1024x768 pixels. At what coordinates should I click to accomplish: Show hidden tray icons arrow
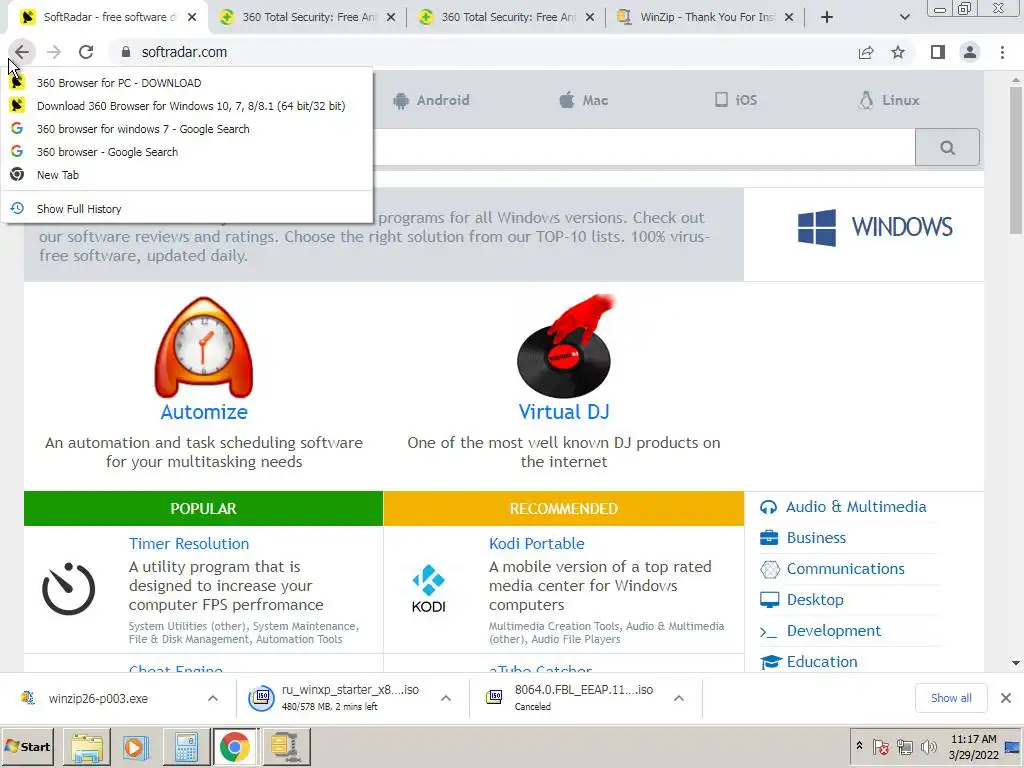pos(859,746)
